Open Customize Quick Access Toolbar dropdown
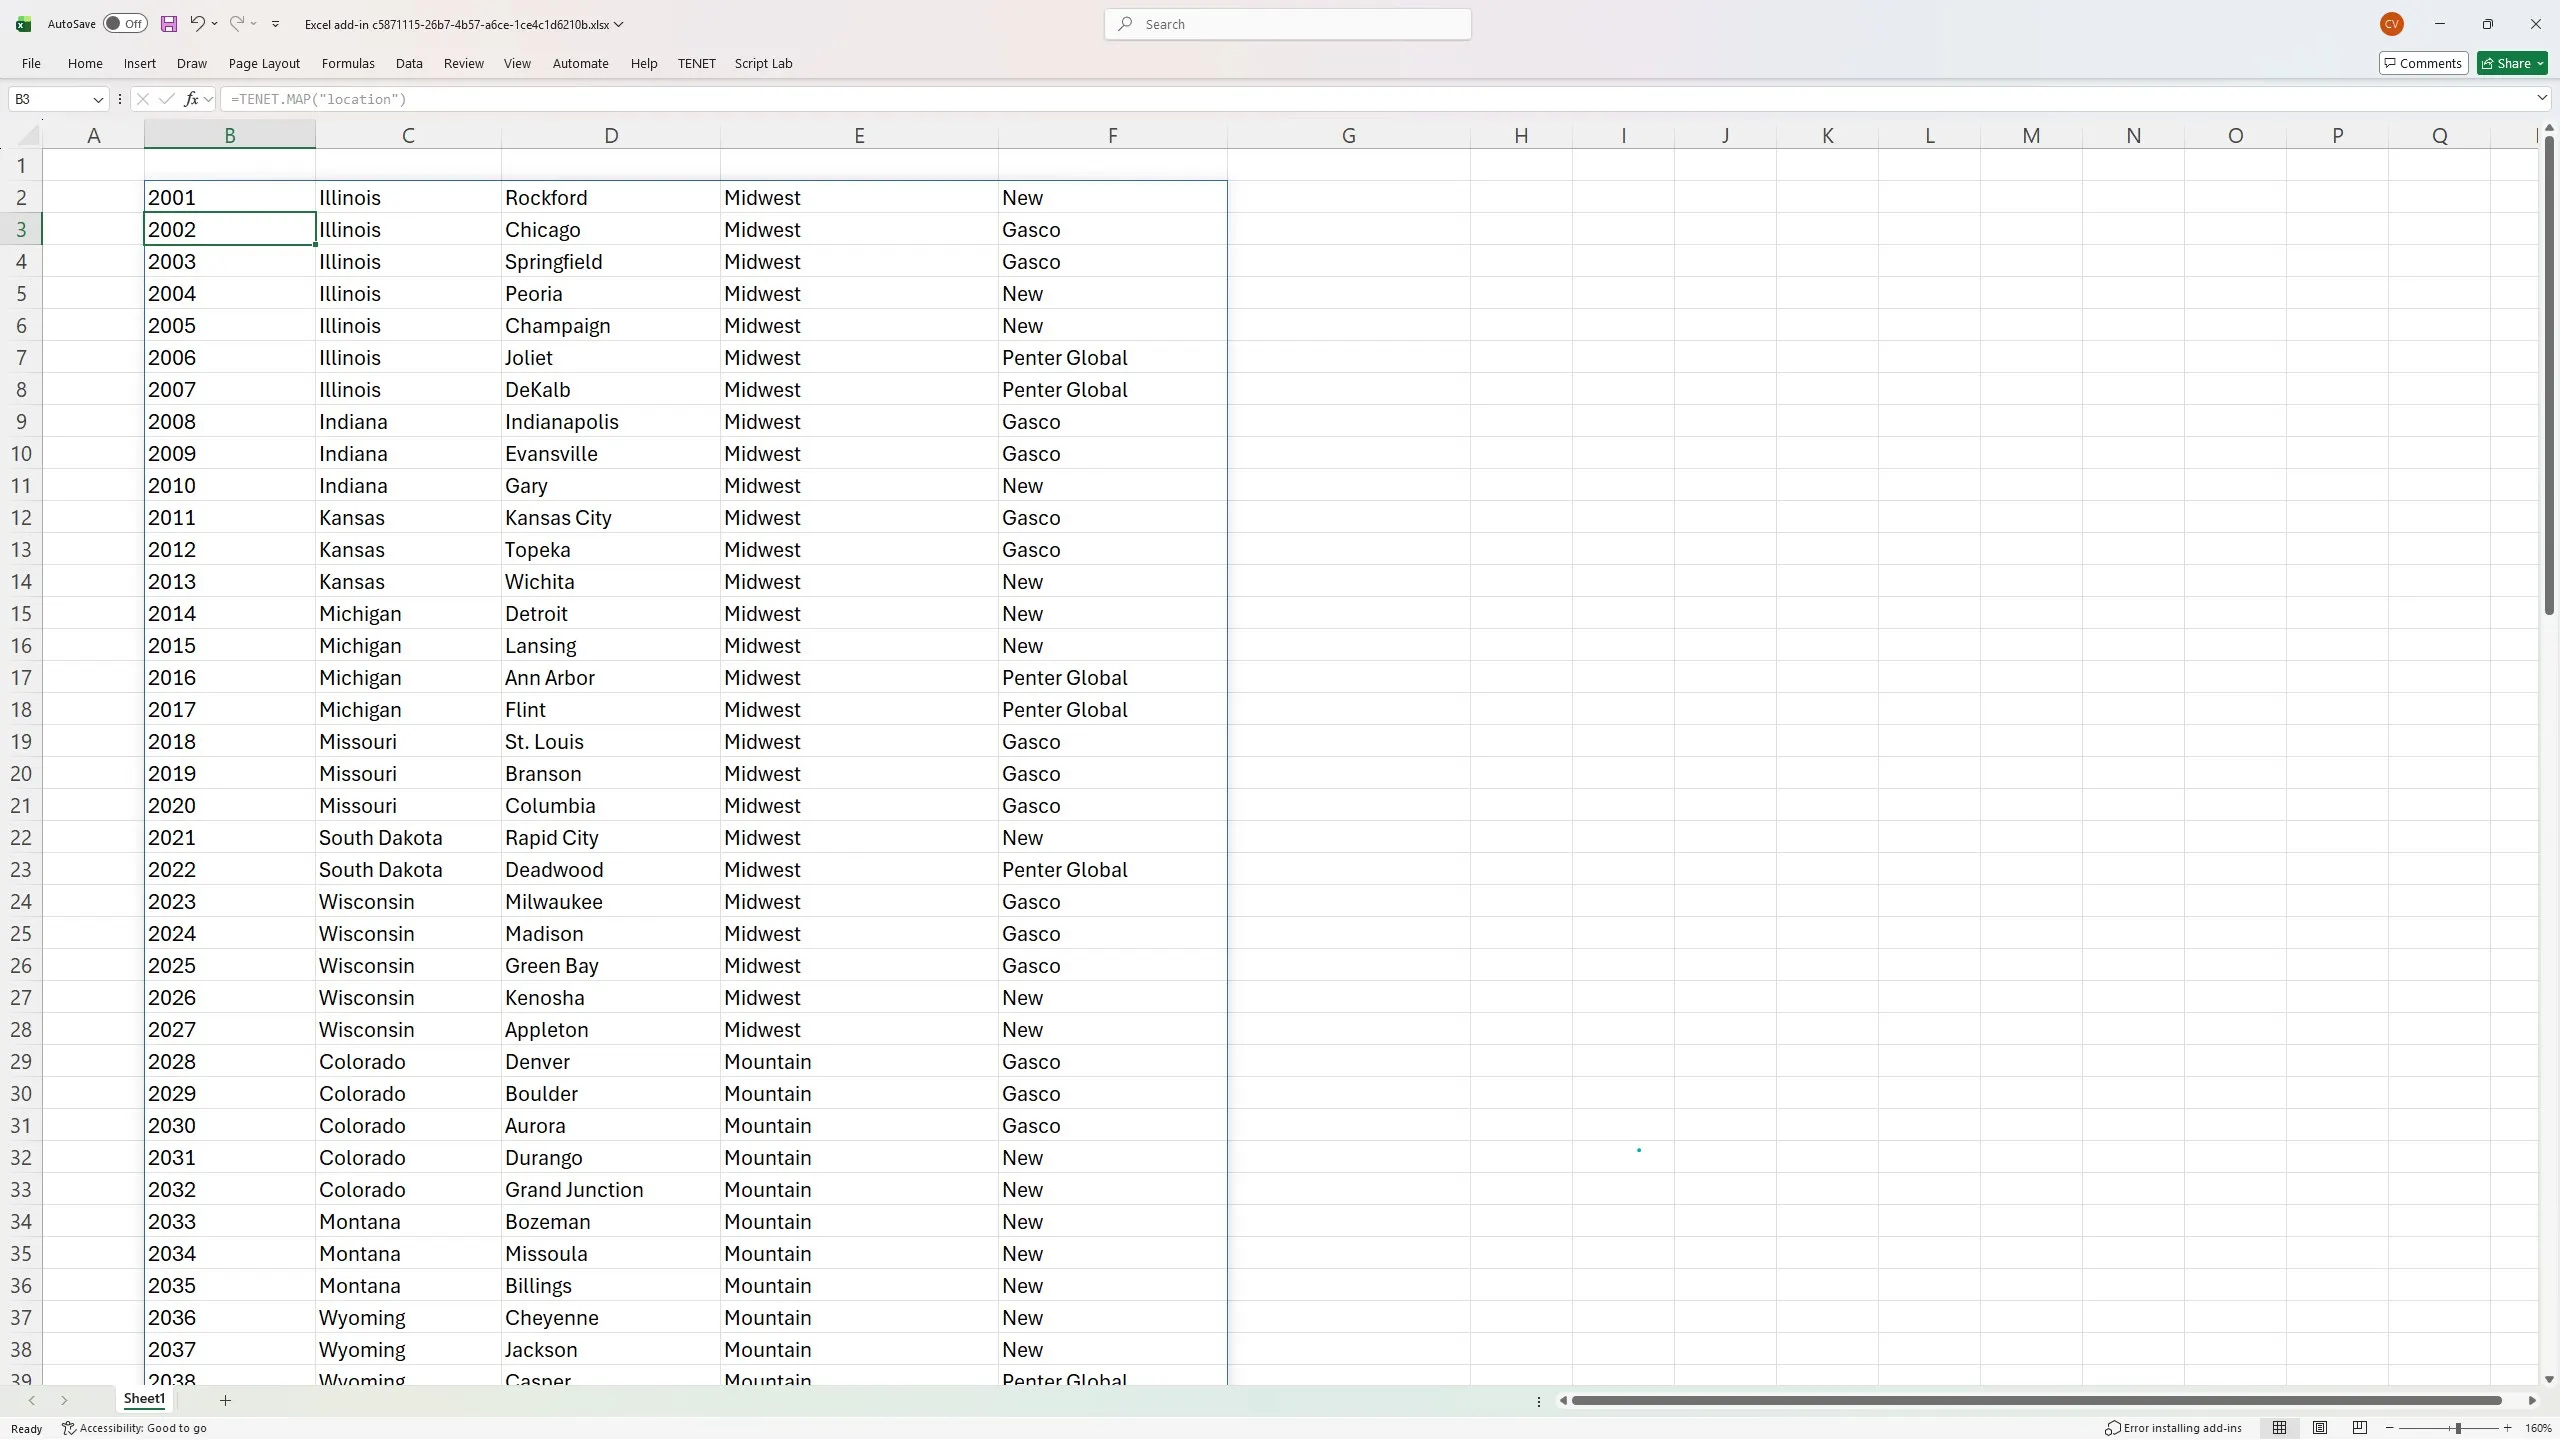 (x=275, y=24)
